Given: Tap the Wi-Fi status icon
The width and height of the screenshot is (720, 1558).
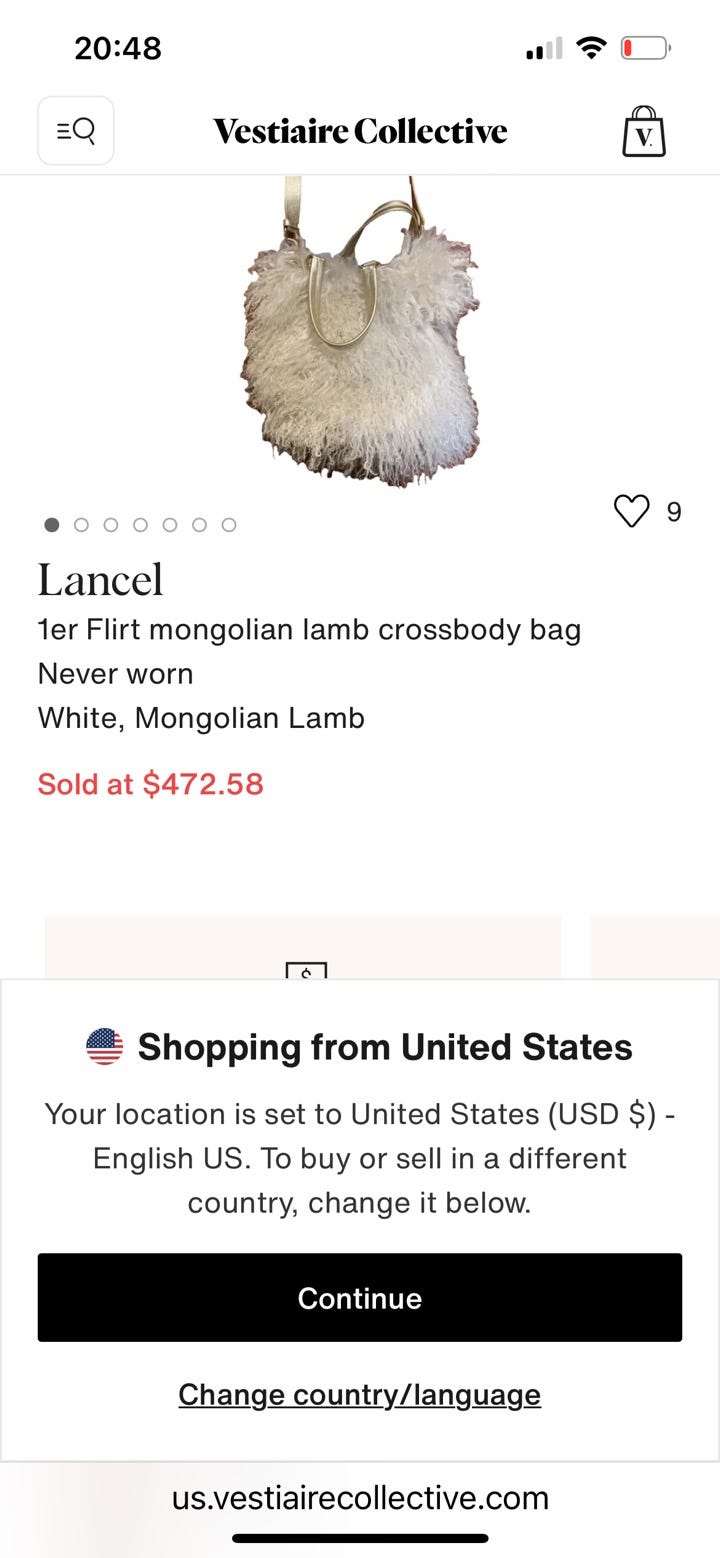Looking at the screenshot, I should pyautogui.click(x=592, y=48).
